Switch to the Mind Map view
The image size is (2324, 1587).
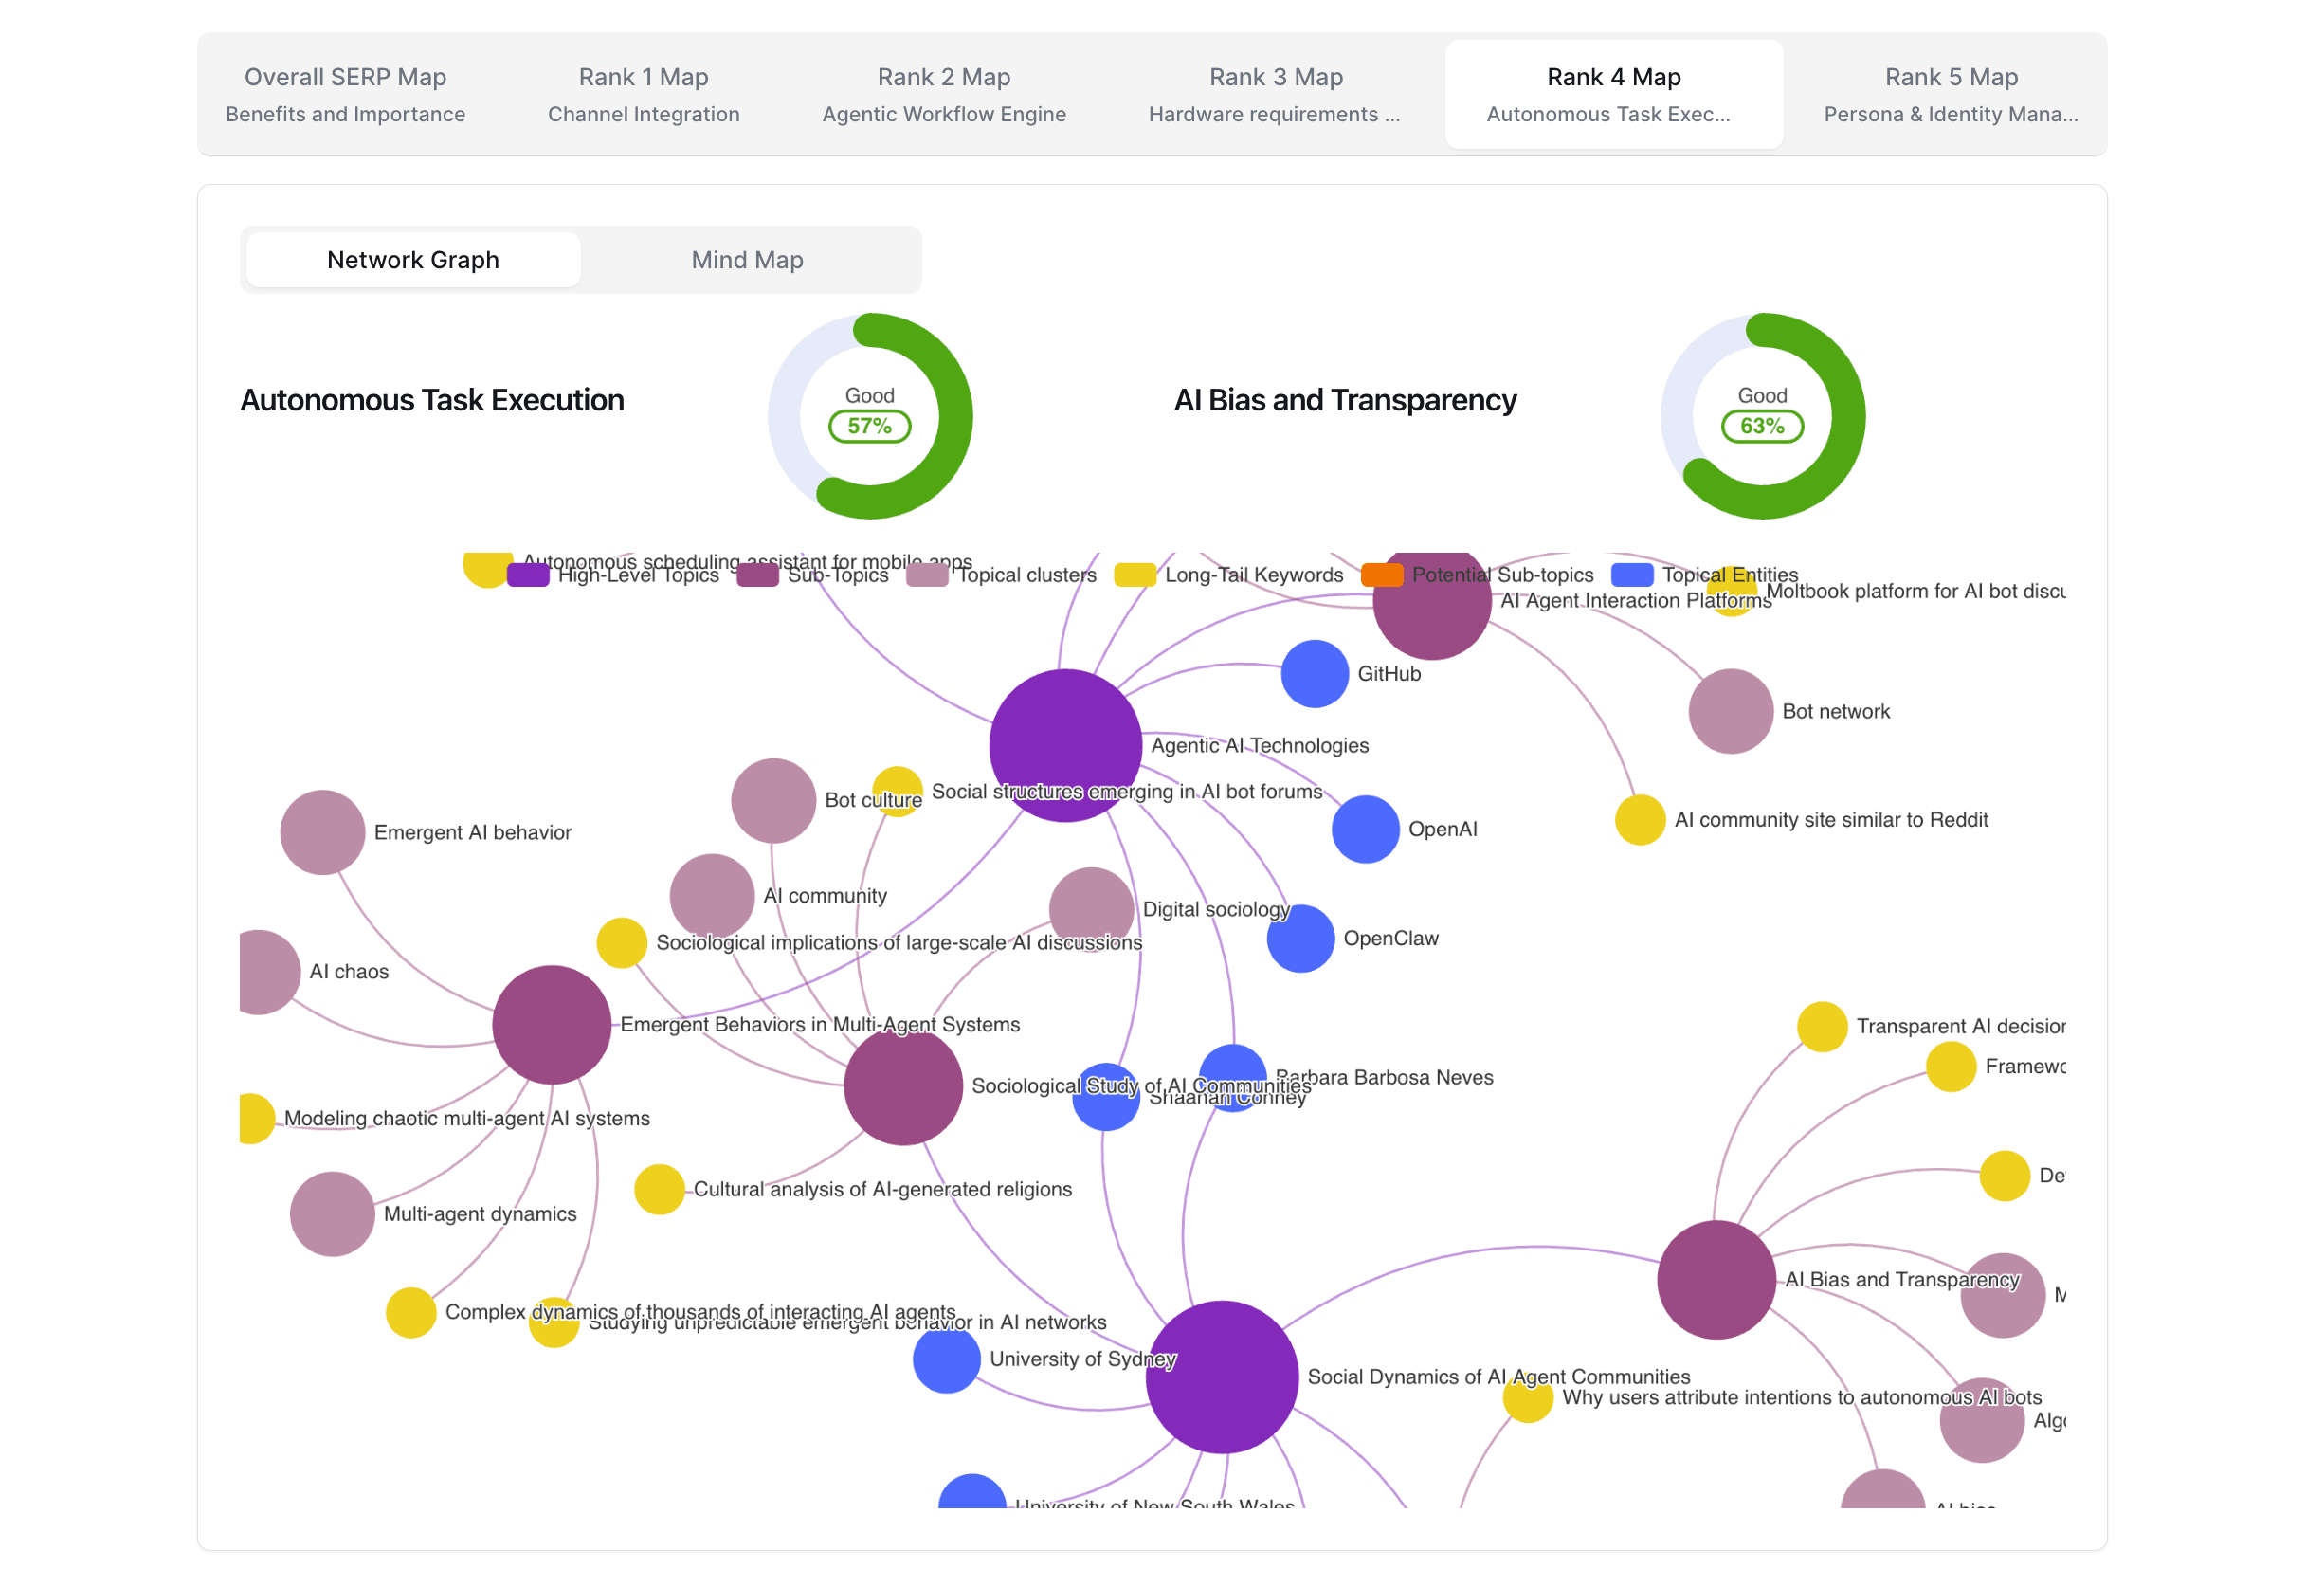coord(747,260)
